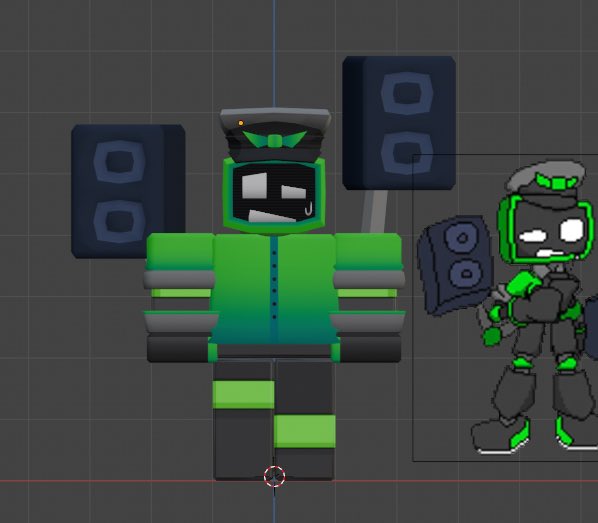Select the gray pole under the speaker
This screenshot has height=523, width=598.
[374, 211]
